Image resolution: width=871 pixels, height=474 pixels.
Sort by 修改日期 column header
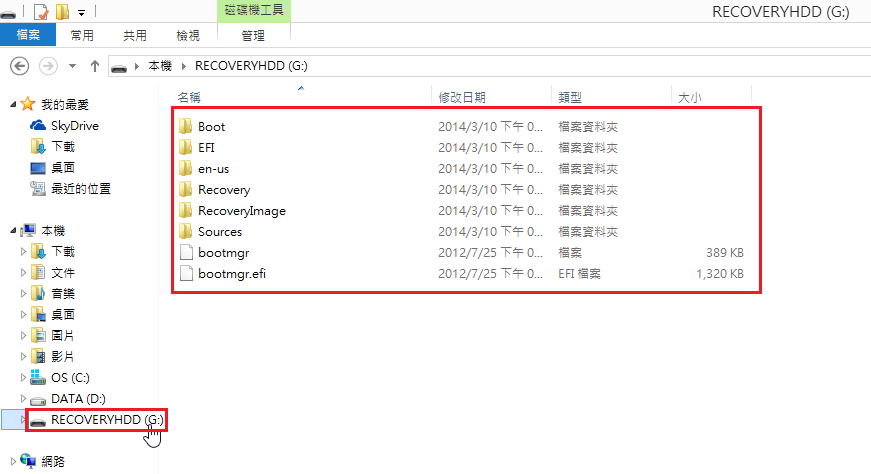click(x=462, y=97)
